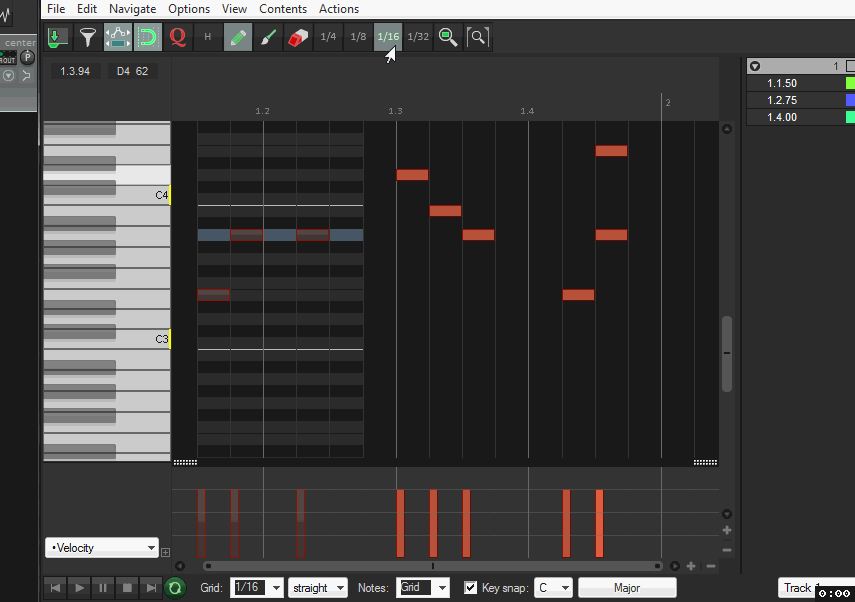Open the Edit menu

click(x=87, y=9)
